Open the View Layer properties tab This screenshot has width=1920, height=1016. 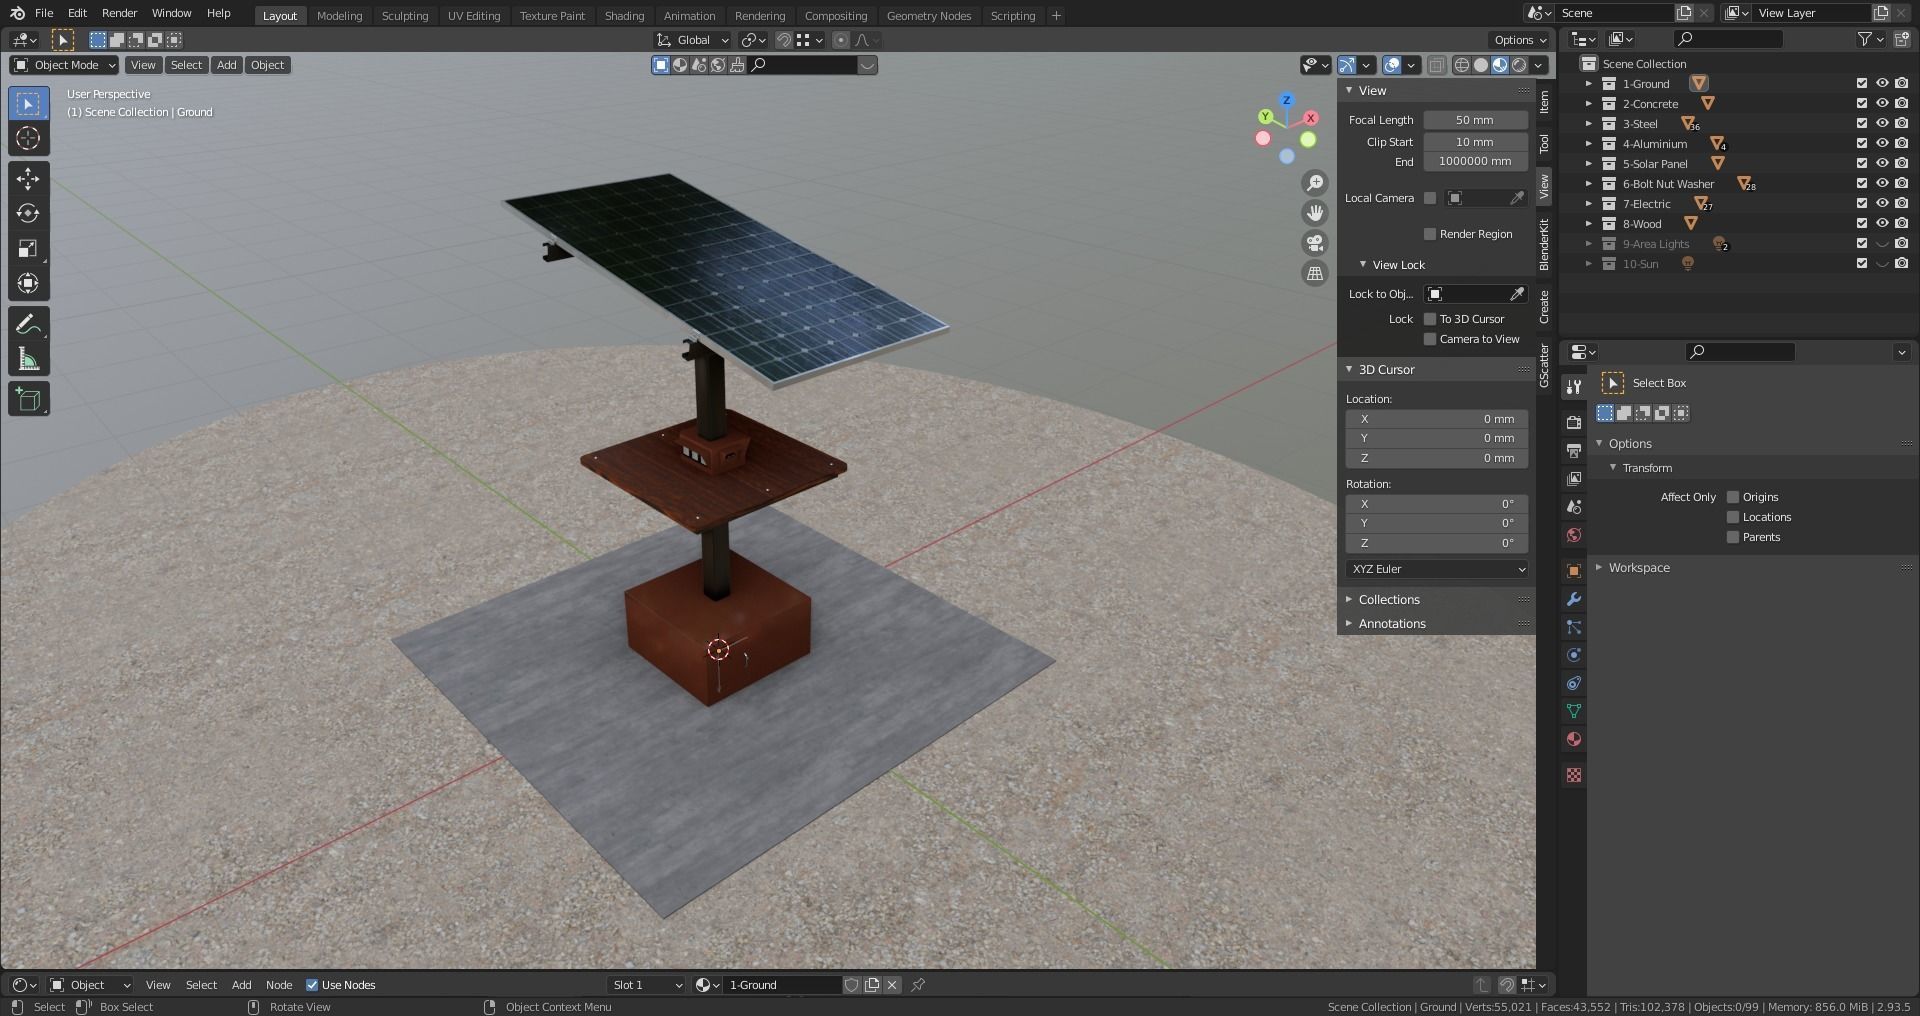point(1573,479)
